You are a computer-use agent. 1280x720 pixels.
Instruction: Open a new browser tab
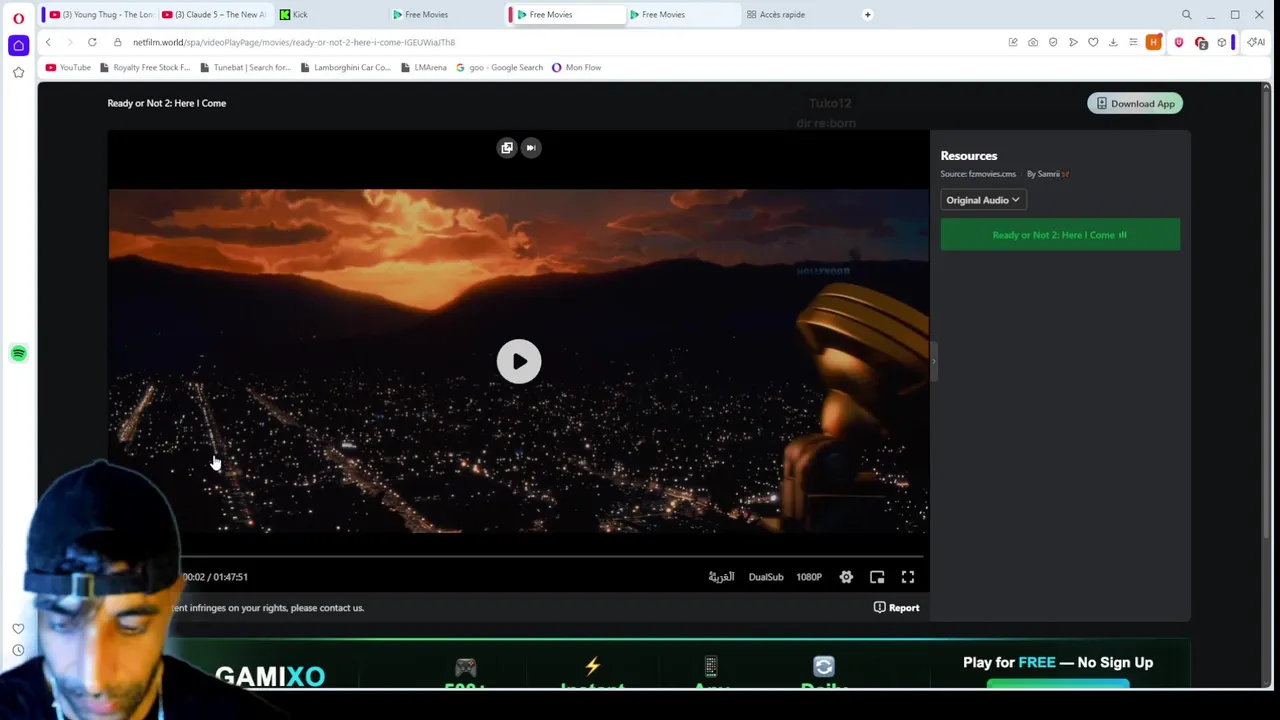(868, 15)
